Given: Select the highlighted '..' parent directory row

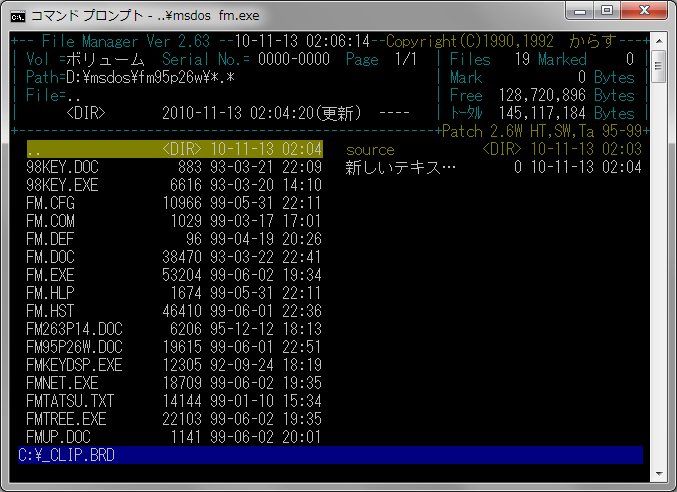Looking at the screenshot, I should (x=174, y=149).
